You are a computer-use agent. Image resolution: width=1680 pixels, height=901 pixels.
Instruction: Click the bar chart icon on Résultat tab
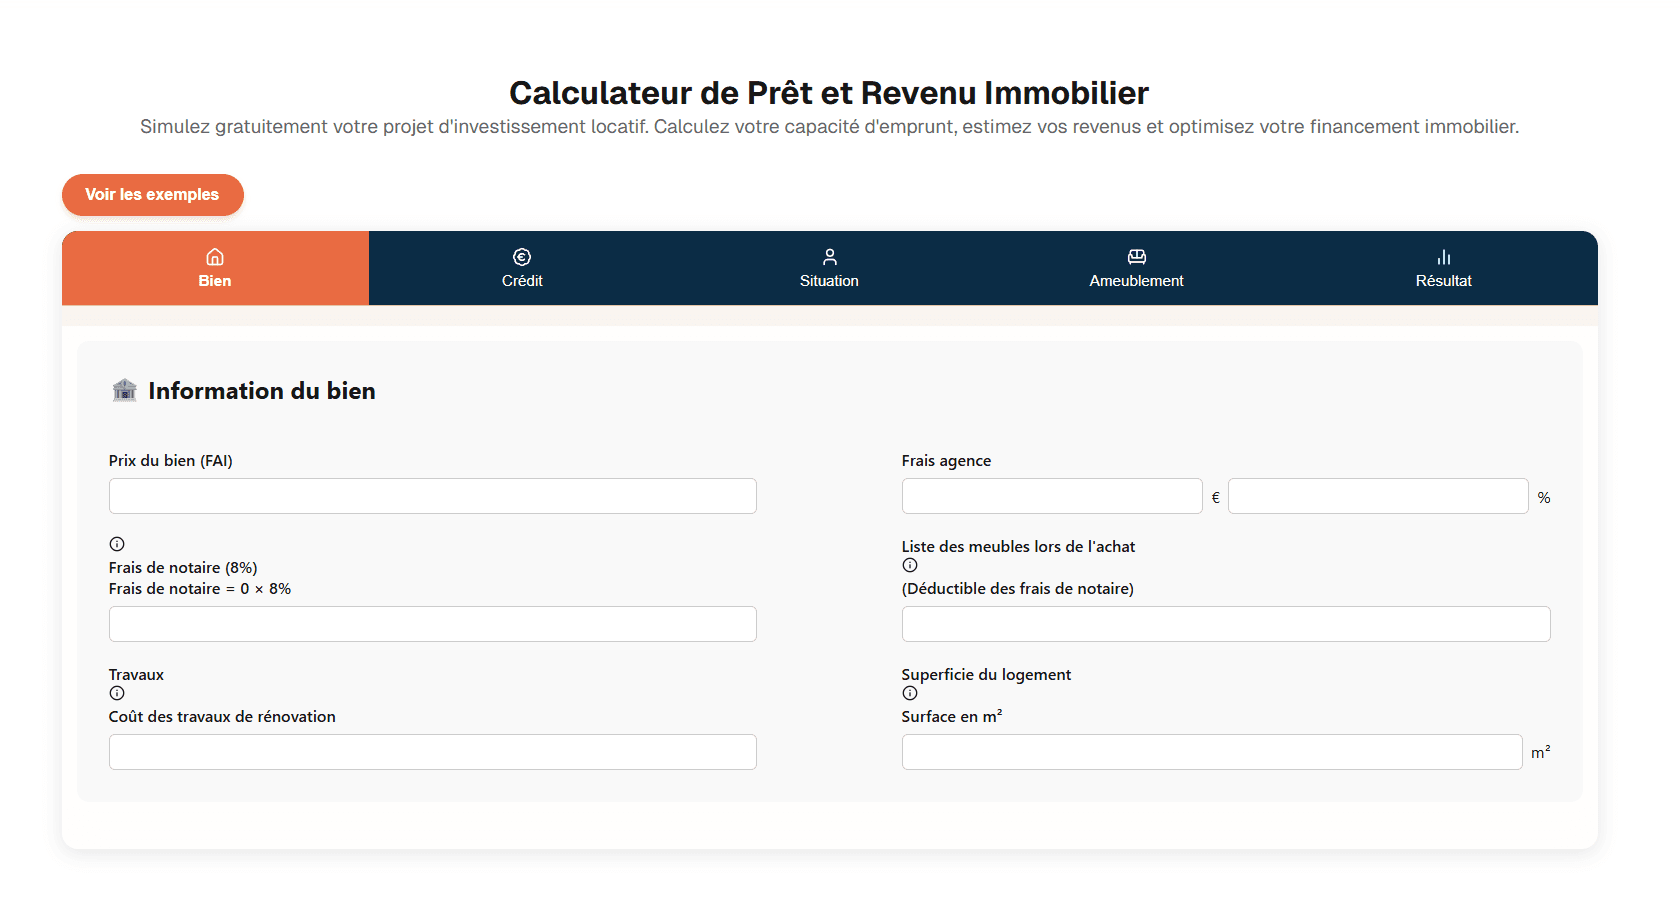pyautogui.click(x=1443, y=256)
